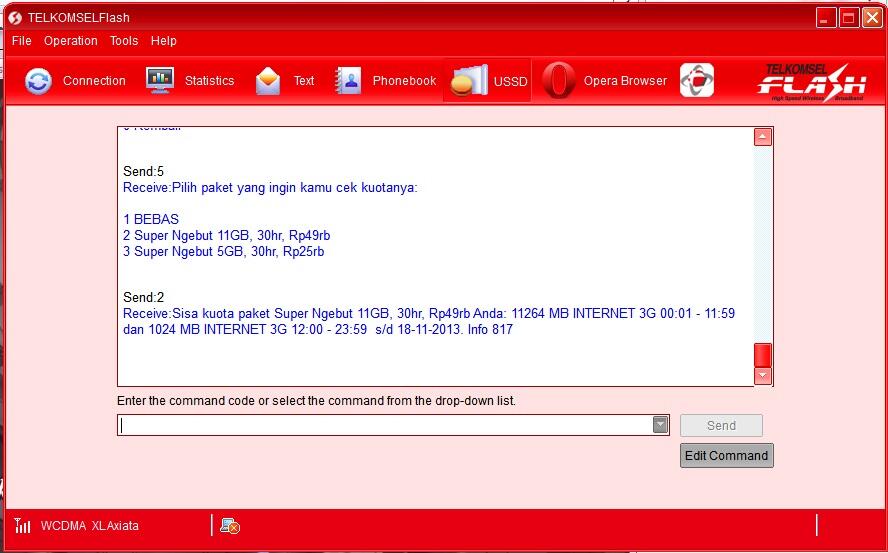Screen dimensions: 888x553
Task: Click the Telkomsel Flash brand logo
Action: pos(812,83)
